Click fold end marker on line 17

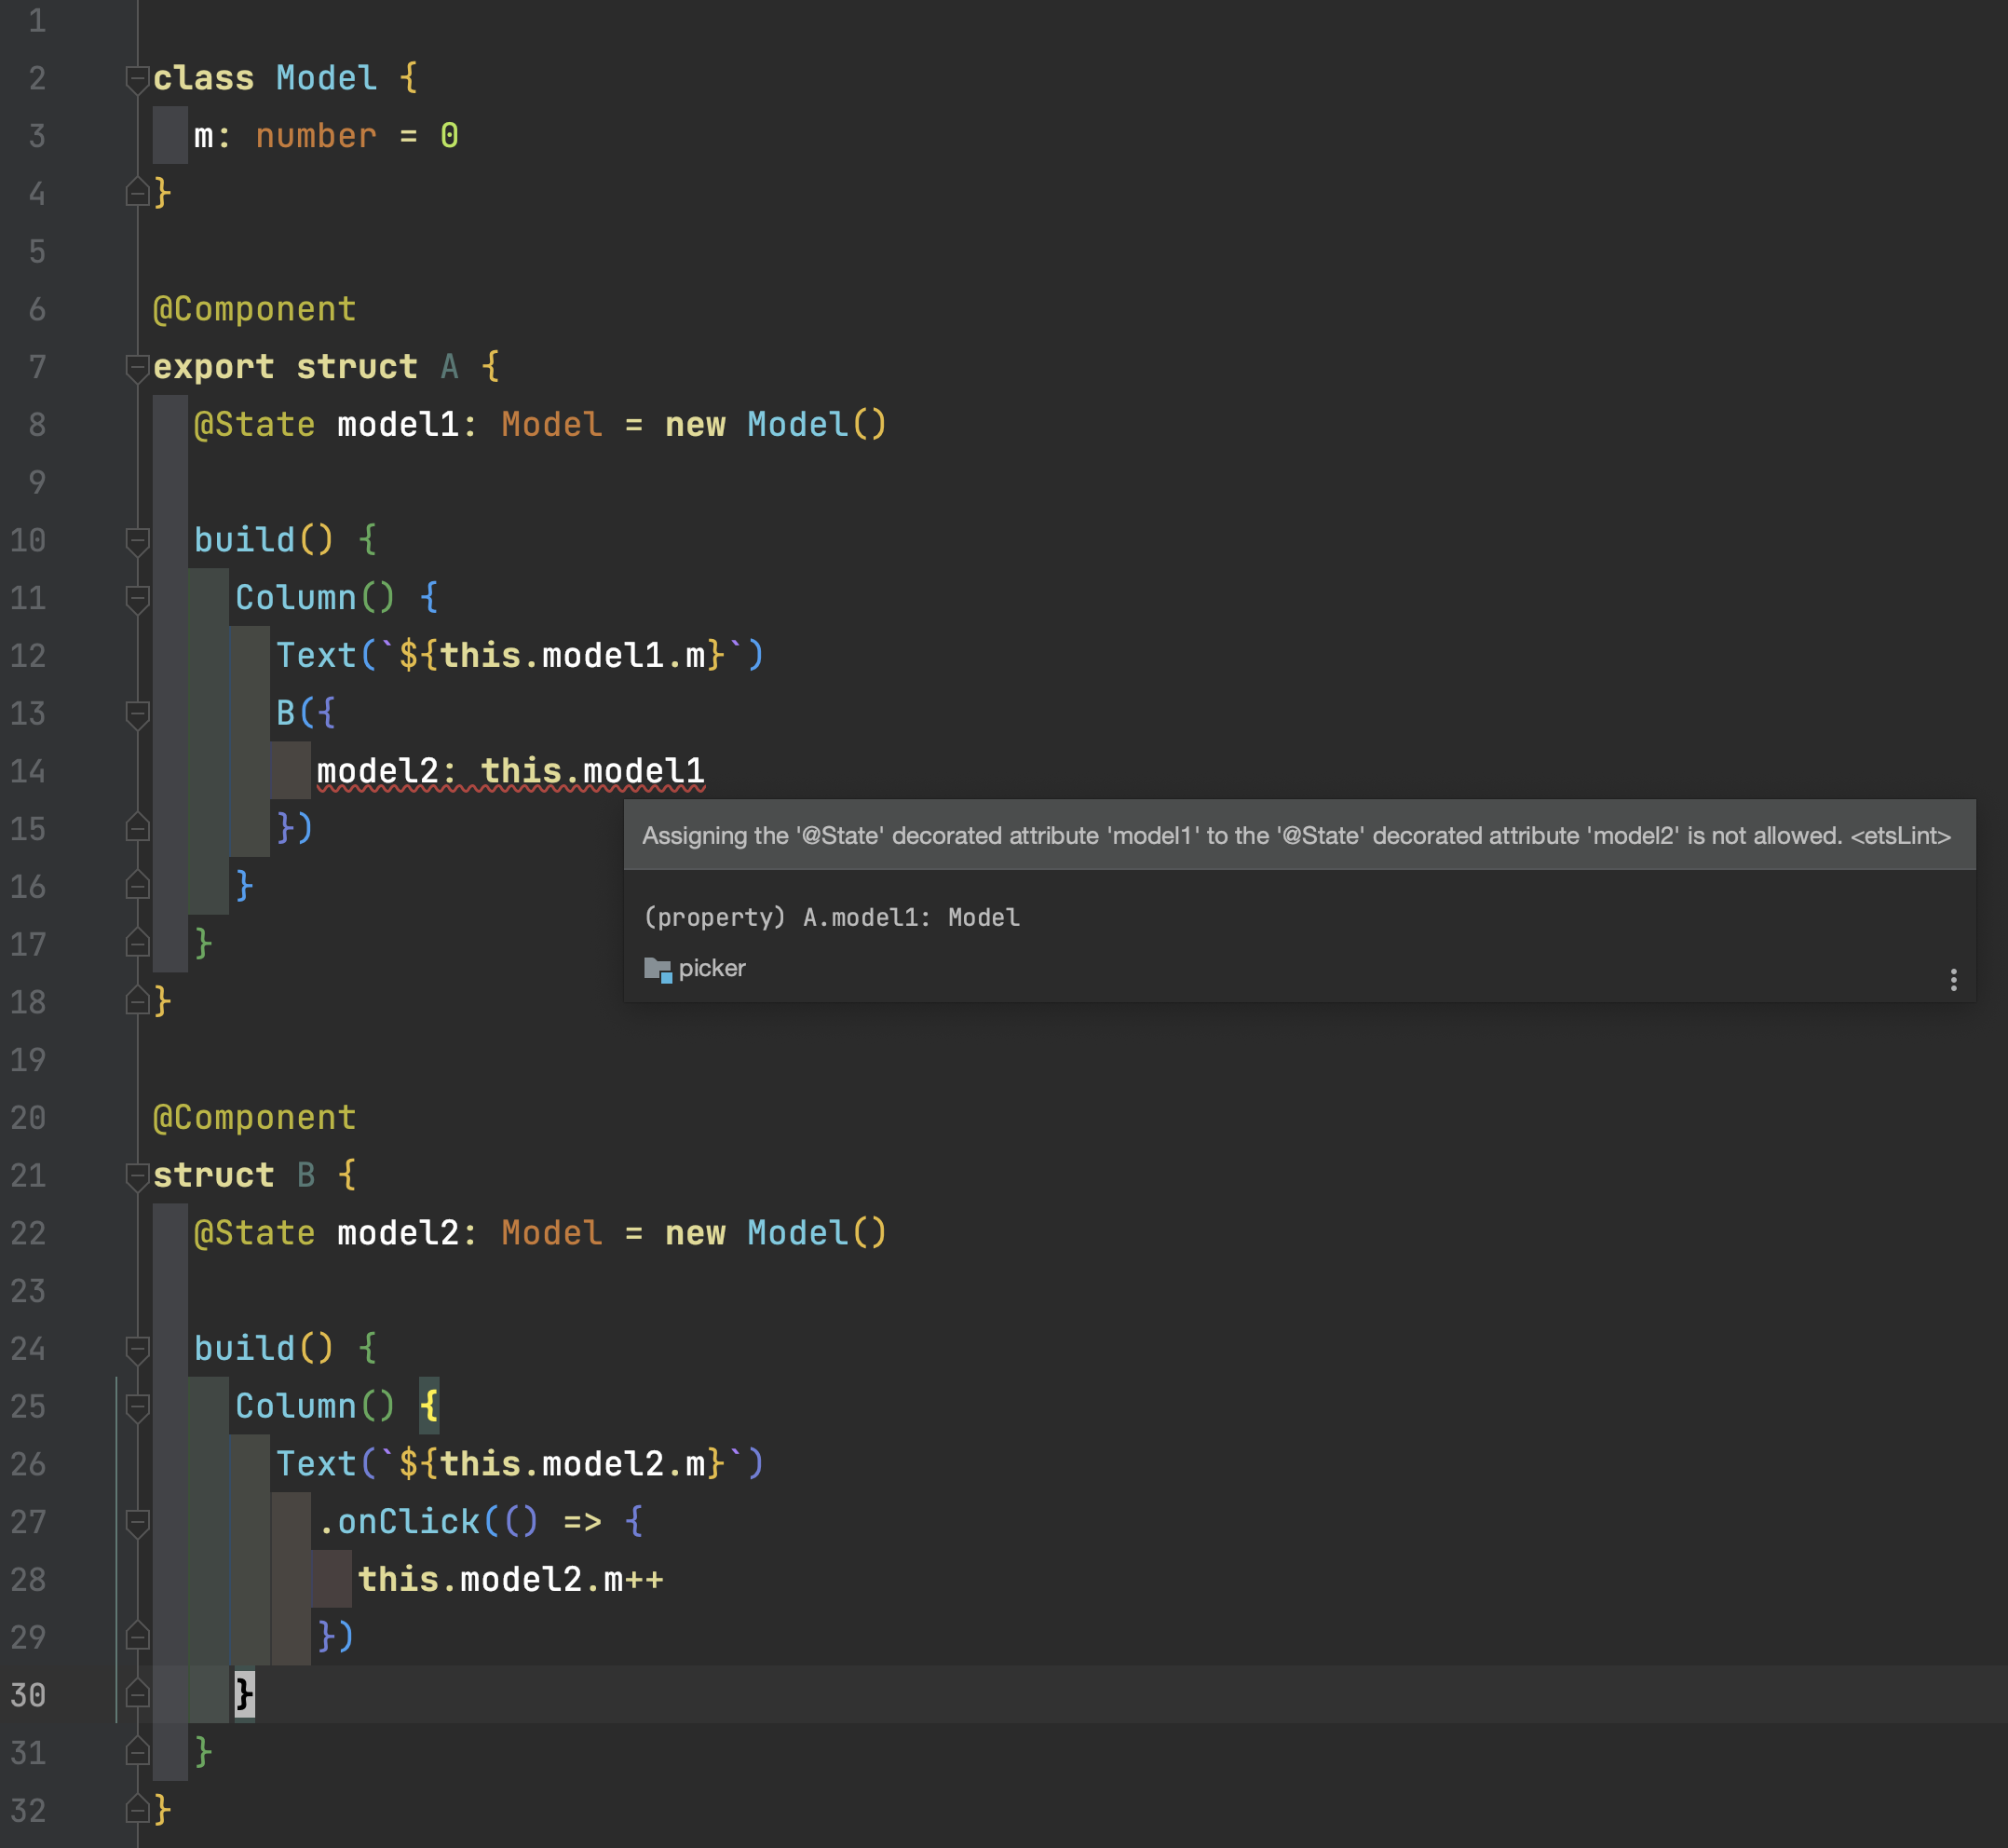pos(138,942)
